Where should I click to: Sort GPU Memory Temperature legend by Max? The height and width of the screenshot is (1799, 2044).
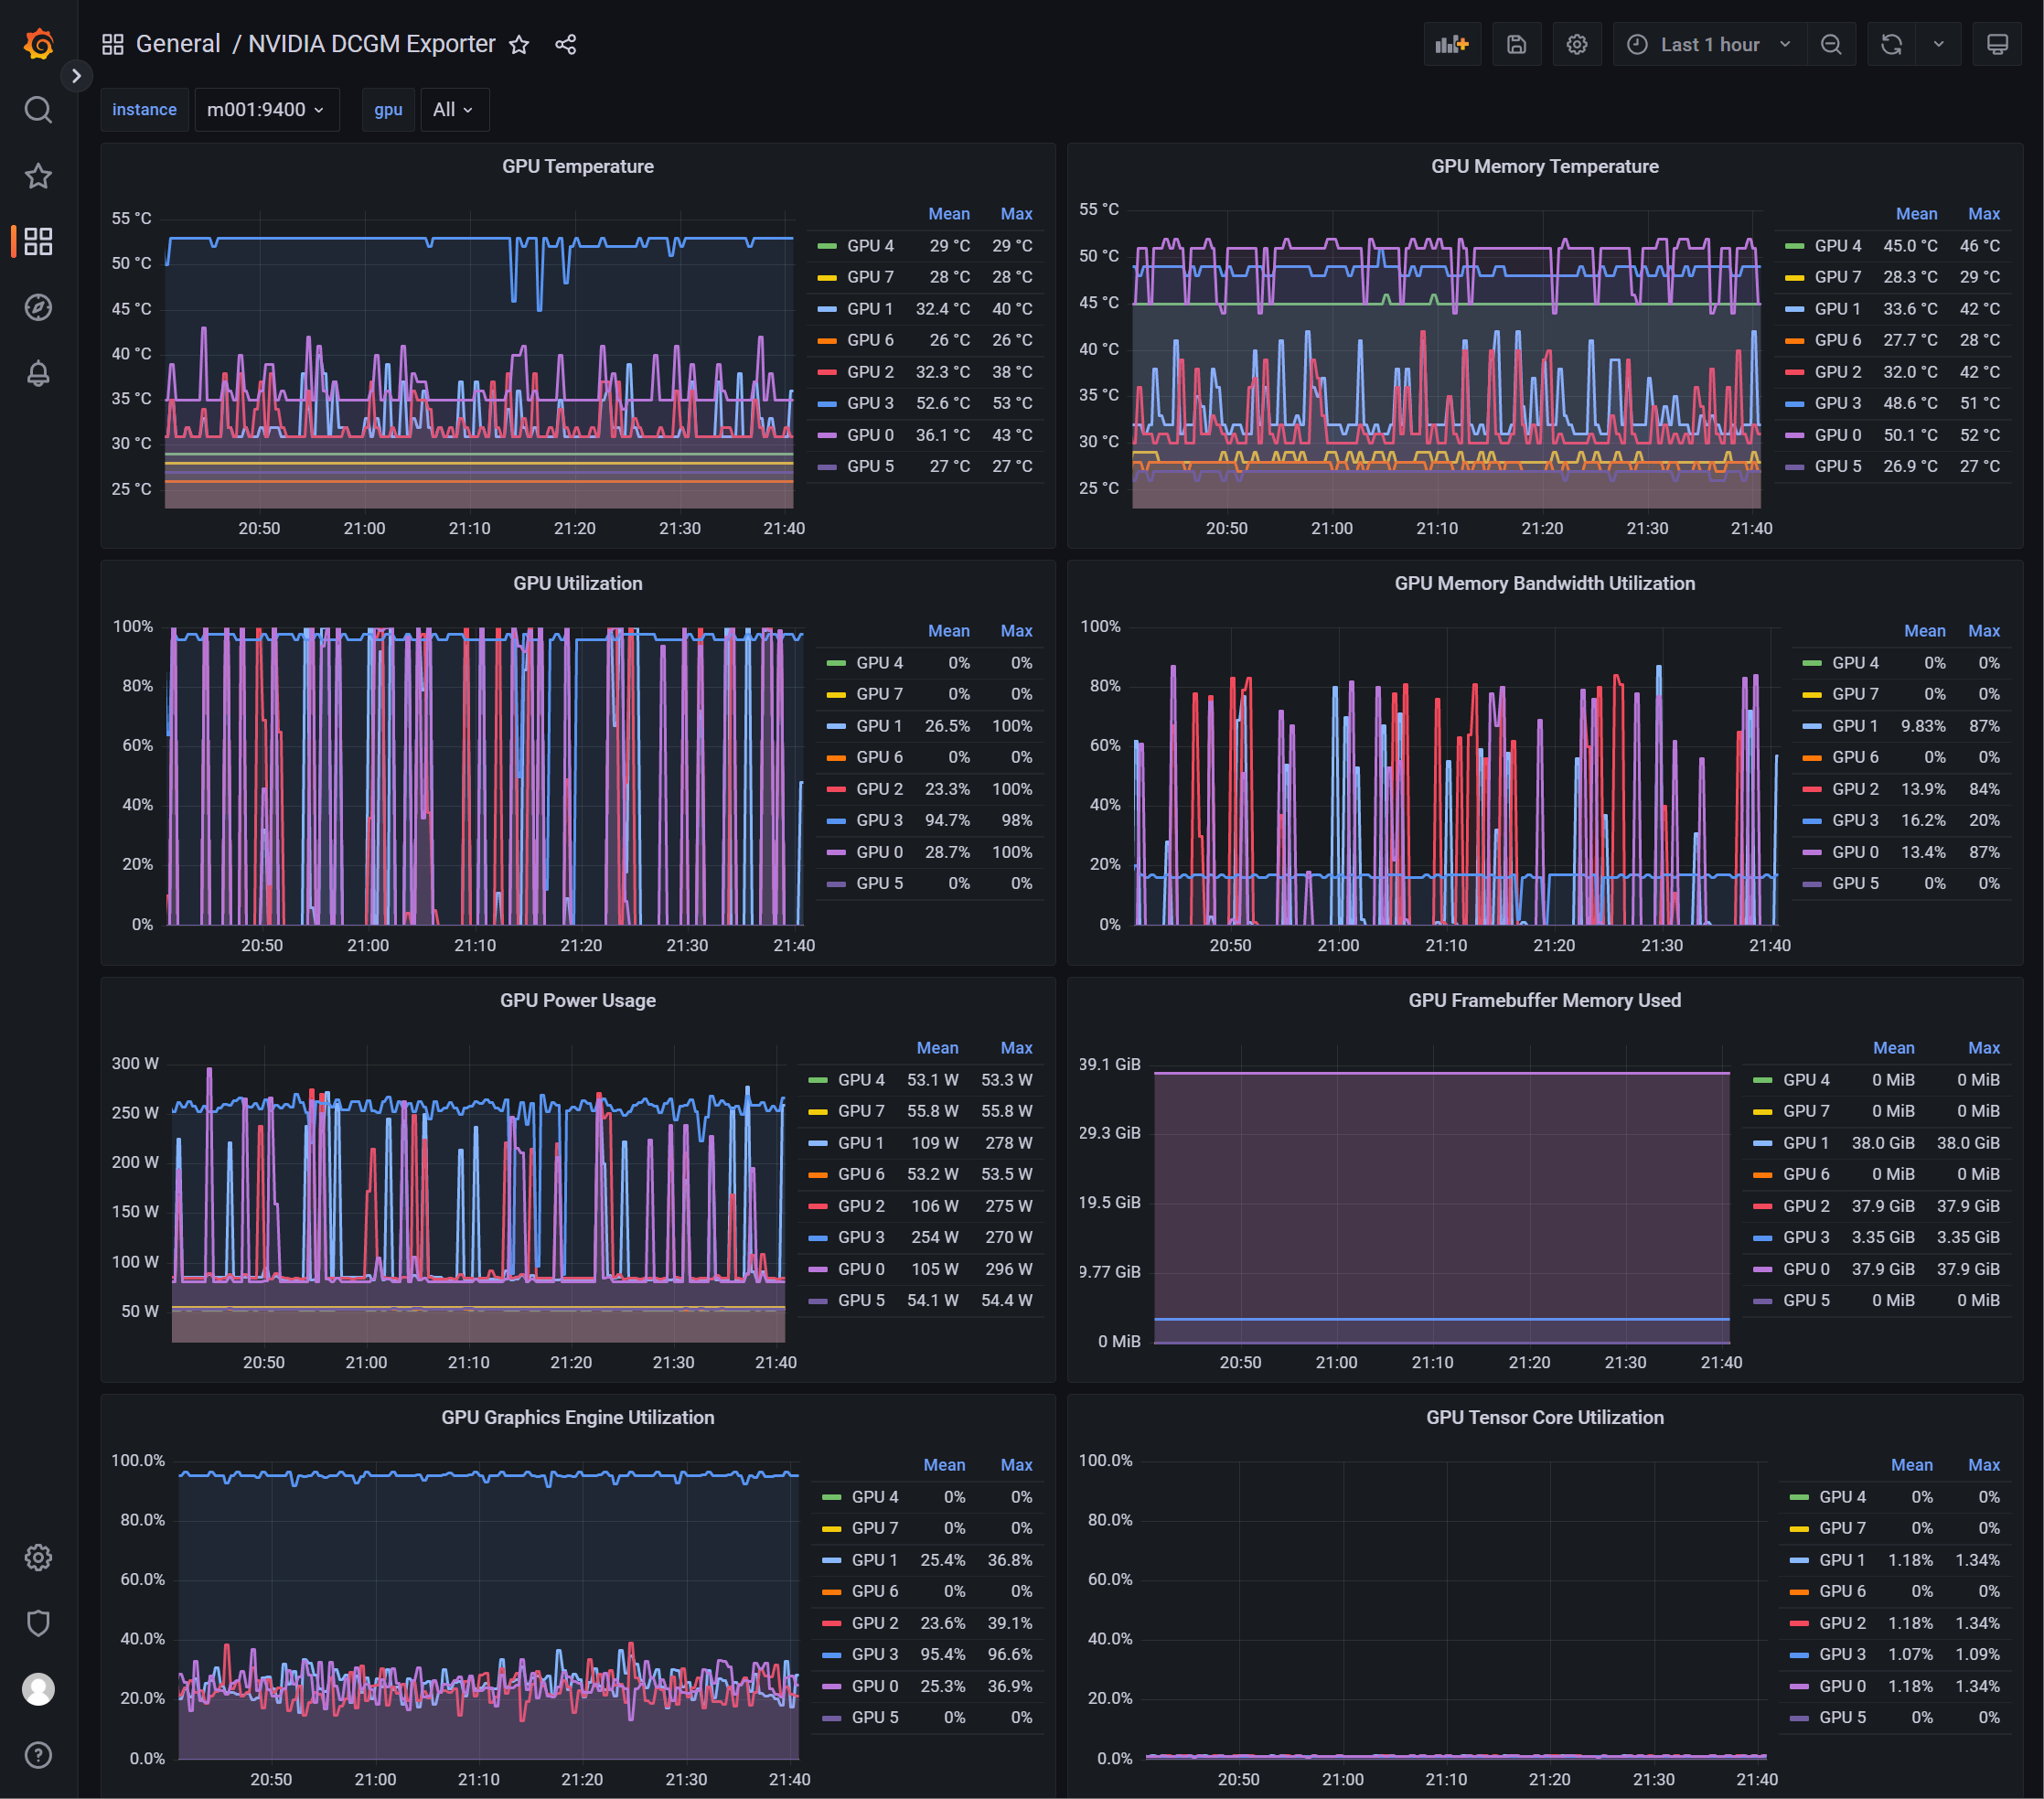[1983, 214]
